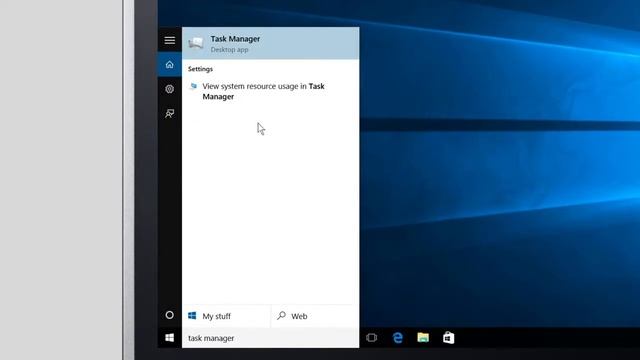Viewport: 640px width, 360px height.
Task: Open the Windows Start button
Action: tap(169, 338)
